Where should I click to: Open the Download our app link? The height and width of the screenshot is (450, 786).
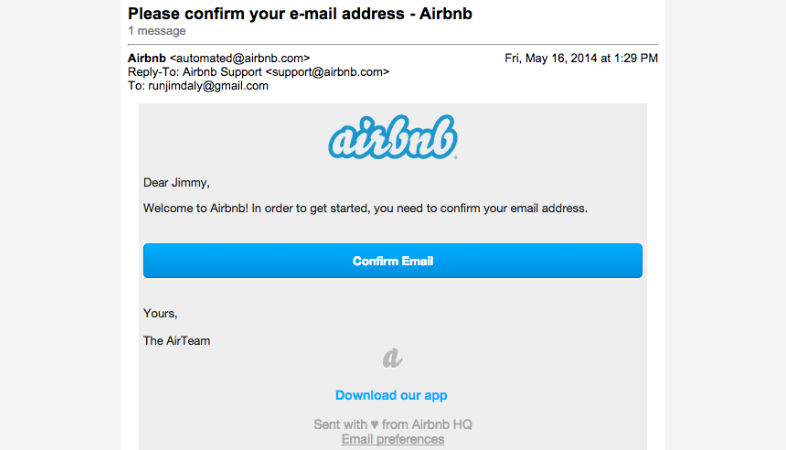(391, 395)
